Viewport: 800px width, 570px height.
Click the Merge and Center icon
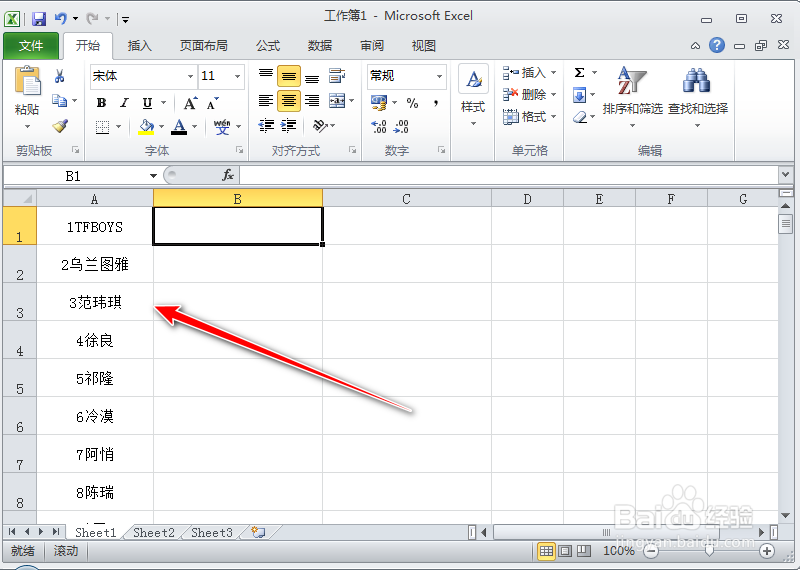click(x=337, y=101)
